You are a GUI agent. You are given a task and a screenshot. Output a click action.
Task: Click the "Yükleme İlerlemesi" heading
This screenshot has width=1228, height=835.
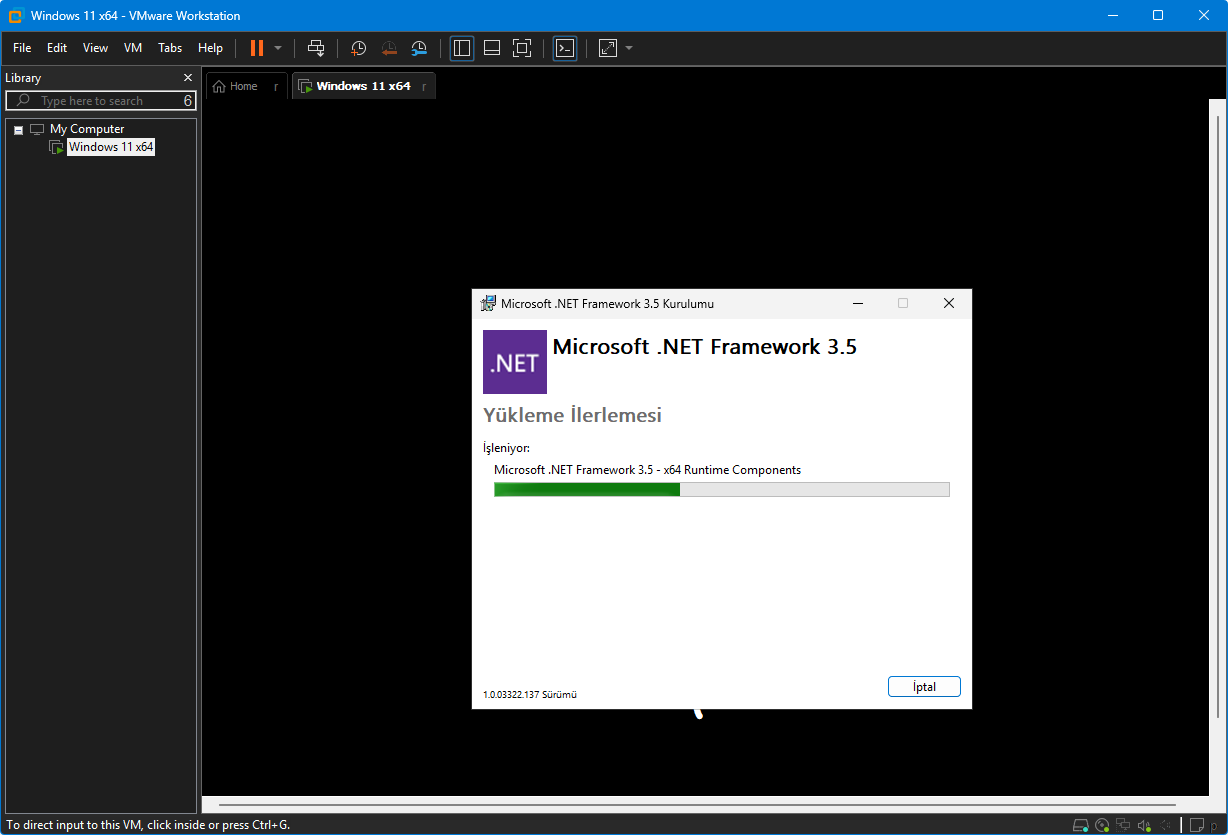click(572, 415)
